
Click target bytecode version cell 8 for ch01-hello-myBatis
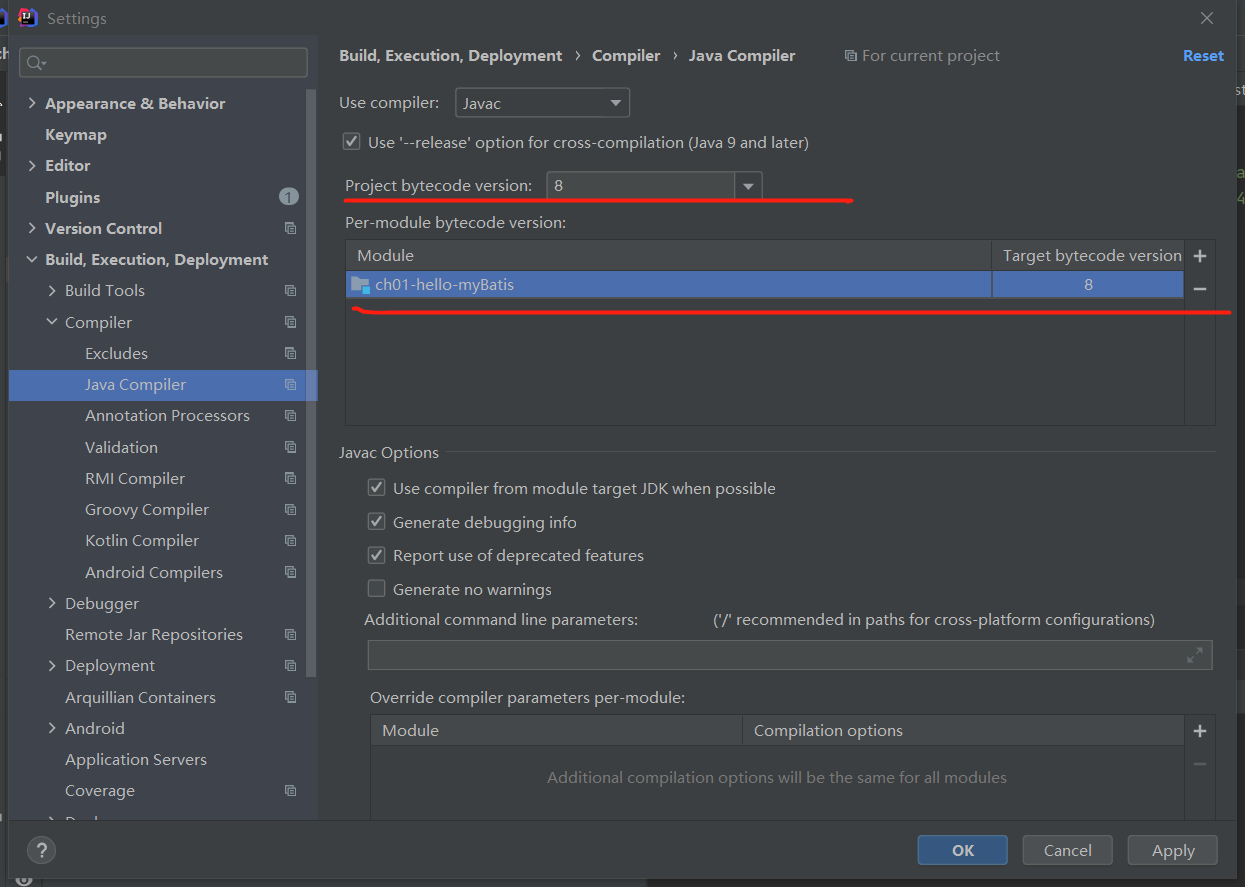pyautogui.click(x=1088, y=285)
